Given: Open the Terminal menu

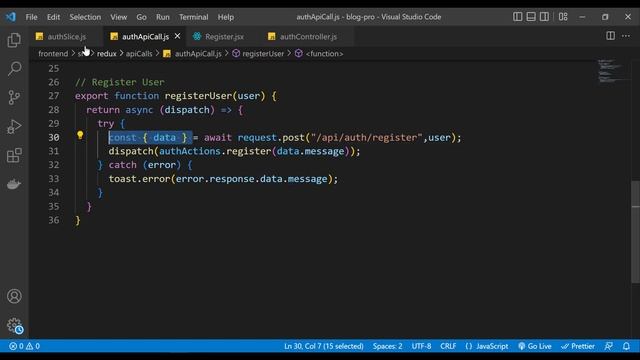Looking at the screenshot, I should (x=193, y=17).
